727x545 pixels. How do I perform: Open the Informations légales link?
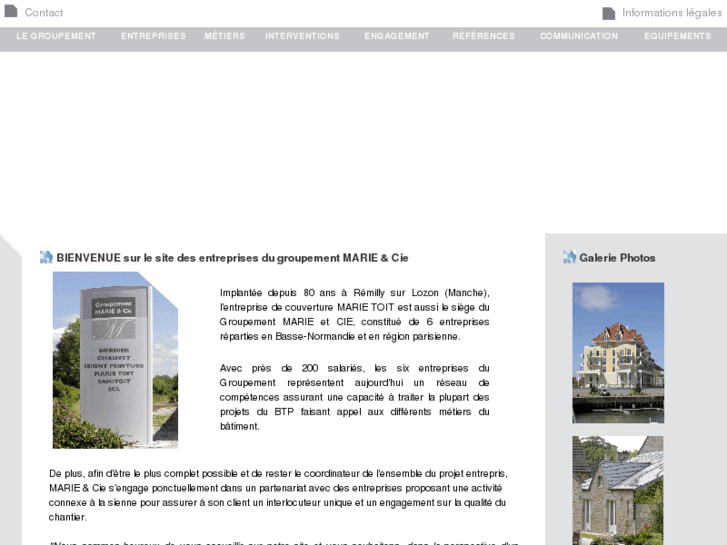tap(672, 13)
